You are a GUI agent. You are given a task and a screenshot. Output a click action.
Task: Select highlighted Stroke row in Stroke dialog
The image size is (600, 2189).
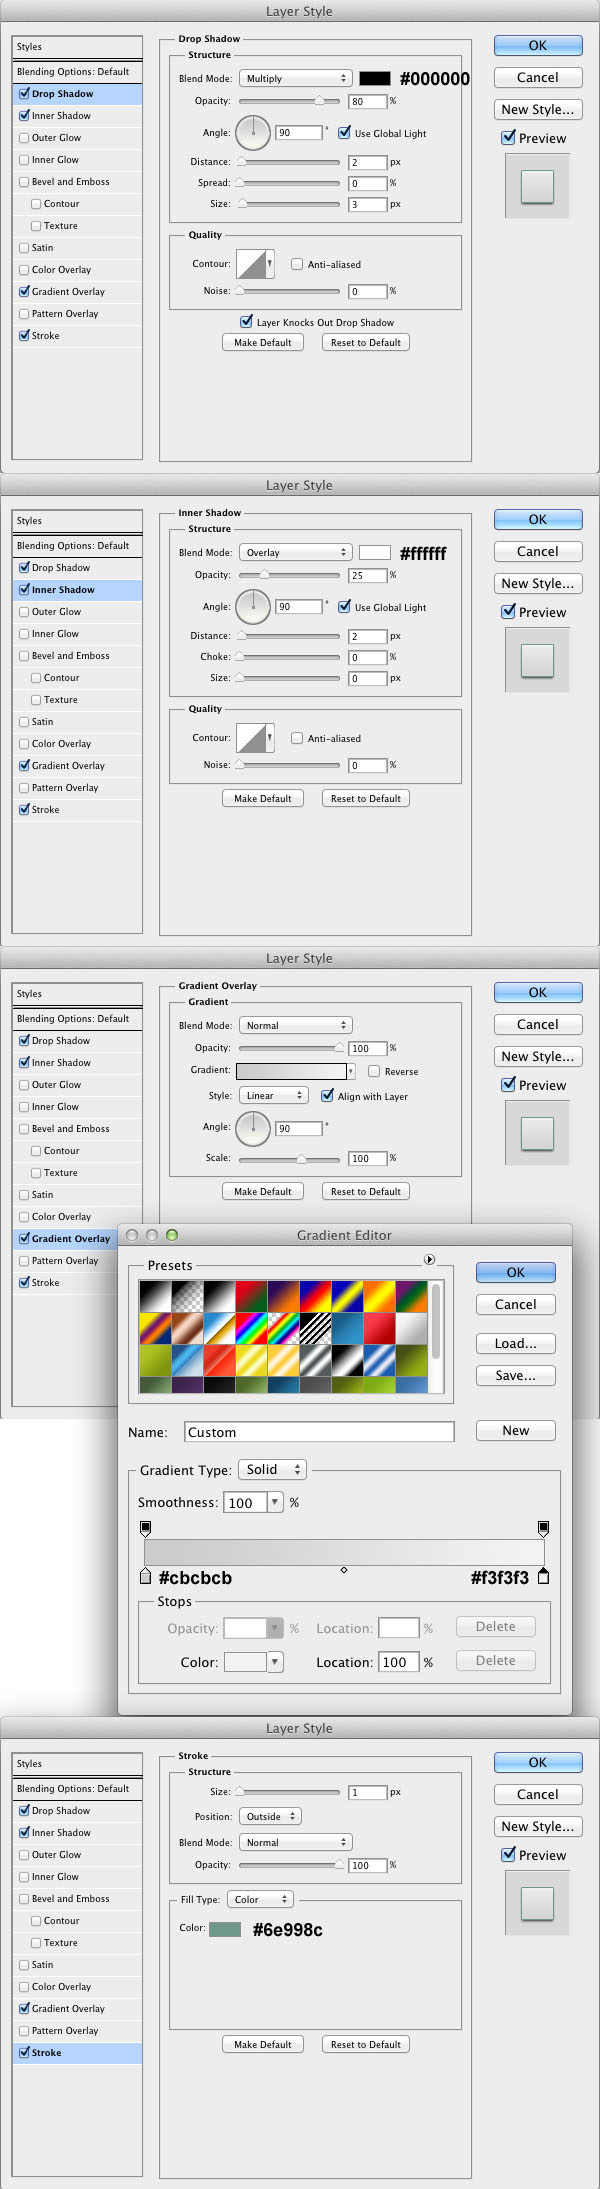coord(77,2052)
